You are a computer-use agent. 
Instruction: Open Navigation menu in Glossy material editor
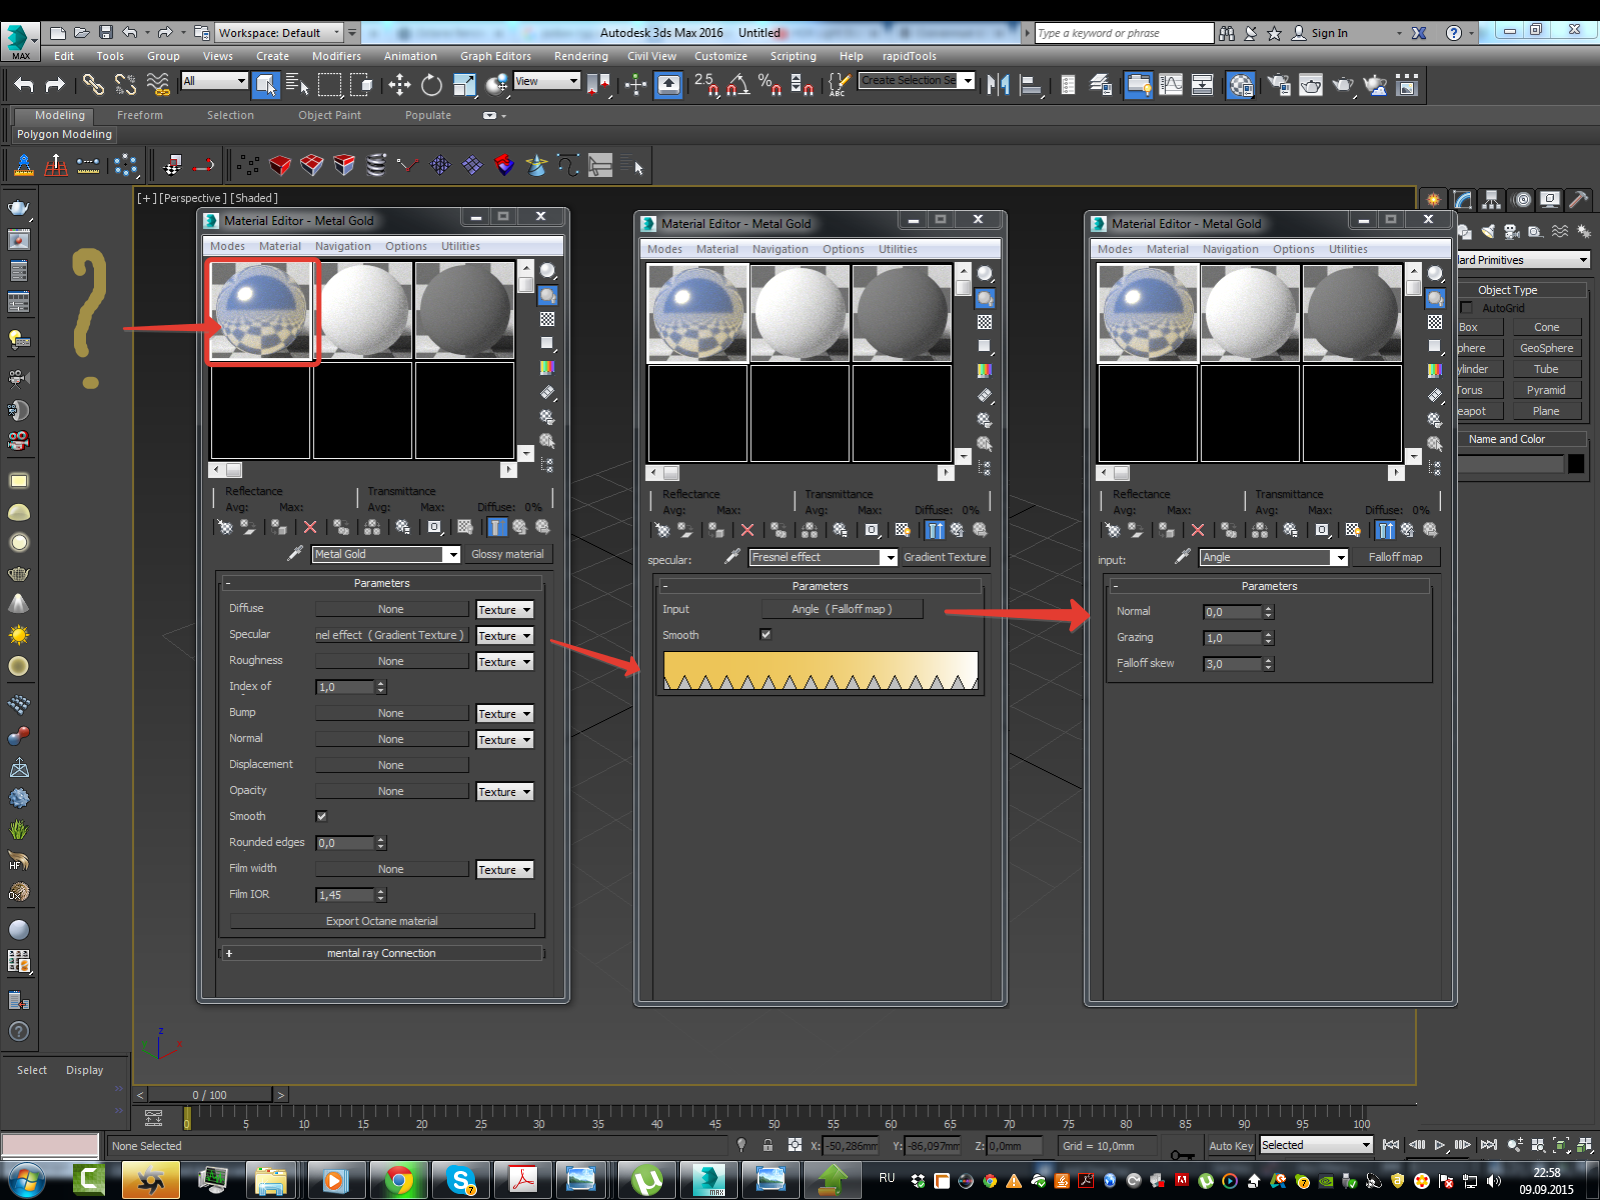tap(343, 246)
